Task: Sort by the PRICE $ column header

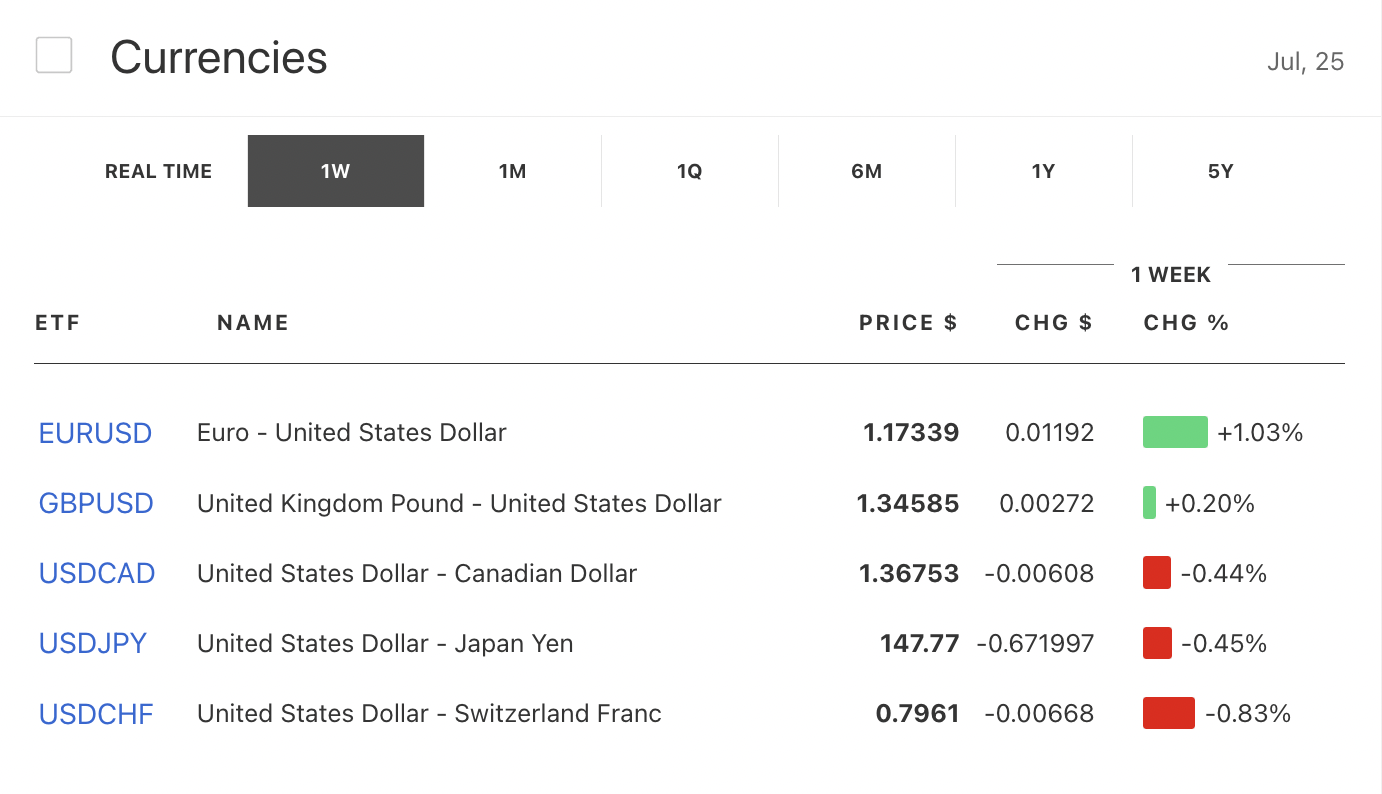Action: pyautogui.click(x=908, y=323)
